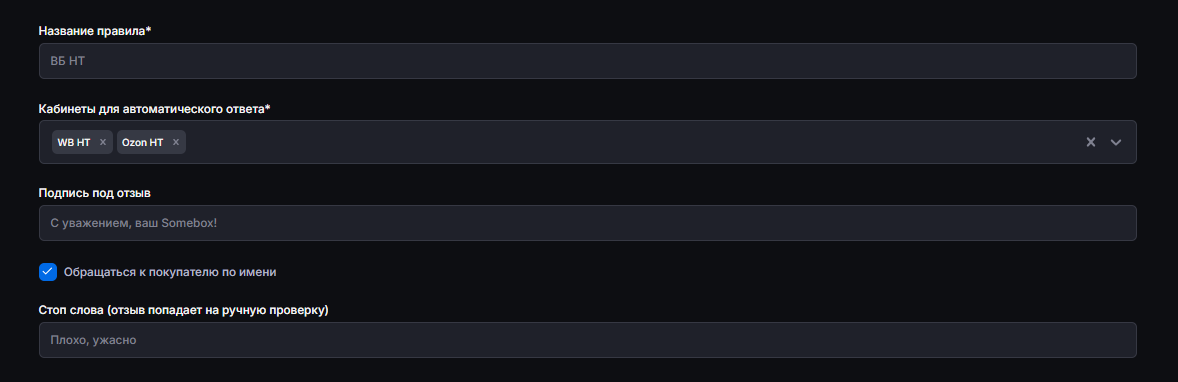The width and height of the screenshot is (1178, 382).
Task: Click the 'Название правила' field label
Action: 95,30
